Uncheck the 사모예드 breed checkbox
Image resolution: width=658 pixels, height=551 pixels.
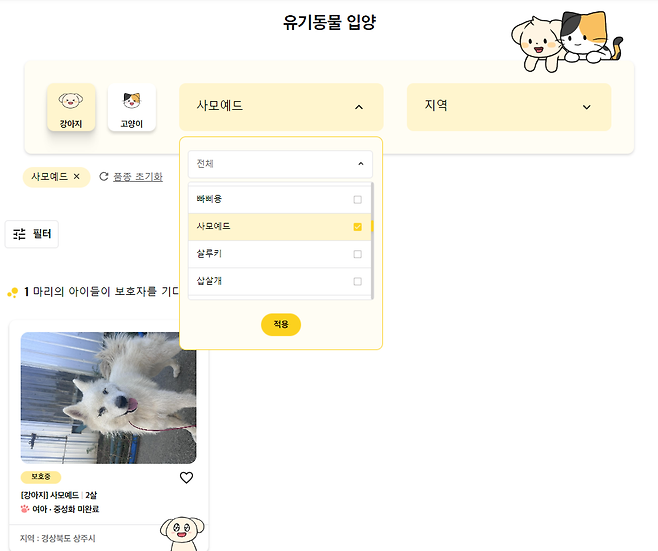click(358, 227)
